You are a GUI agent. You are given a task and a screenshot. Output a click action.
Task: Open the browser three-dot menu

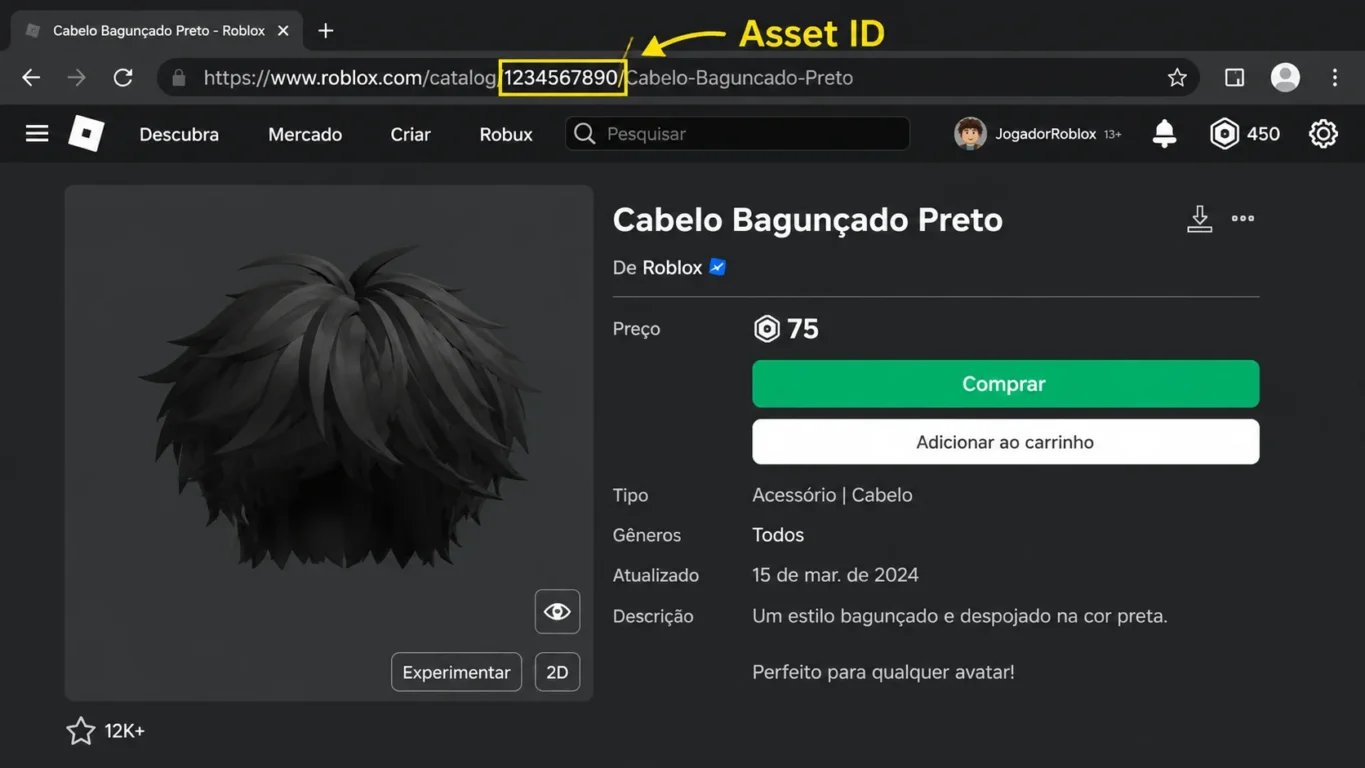(1335, 78)
